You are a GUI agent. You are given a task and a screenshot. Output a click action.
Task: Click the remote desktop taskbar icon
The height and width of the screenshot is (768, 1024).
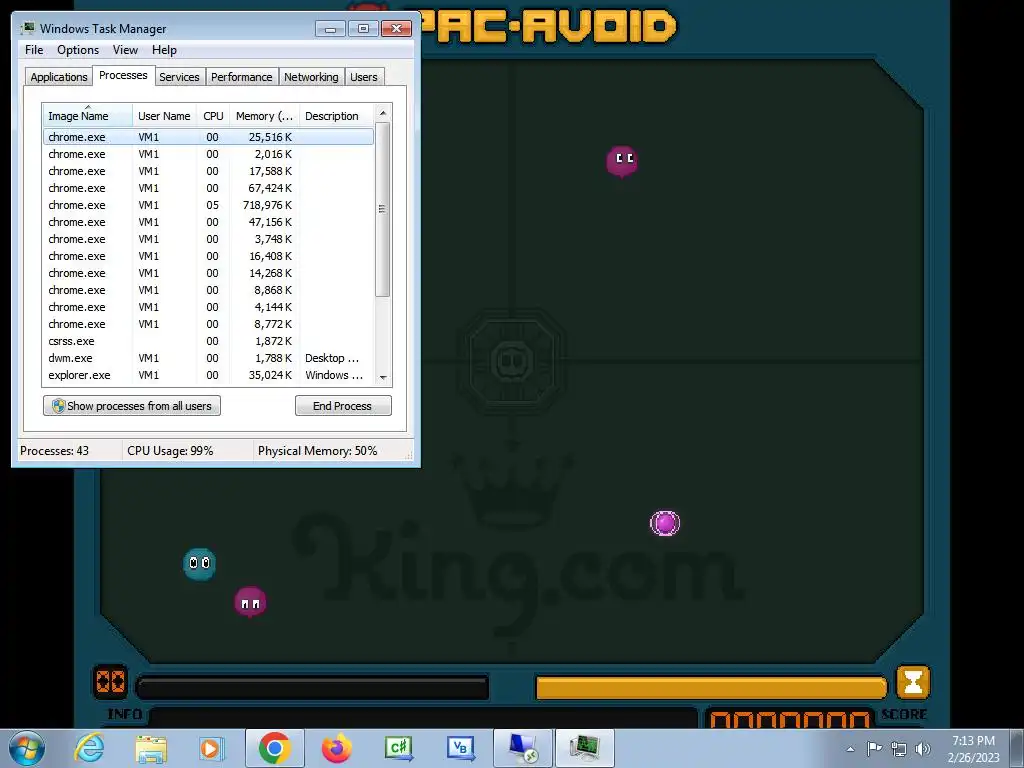point(522,748)
